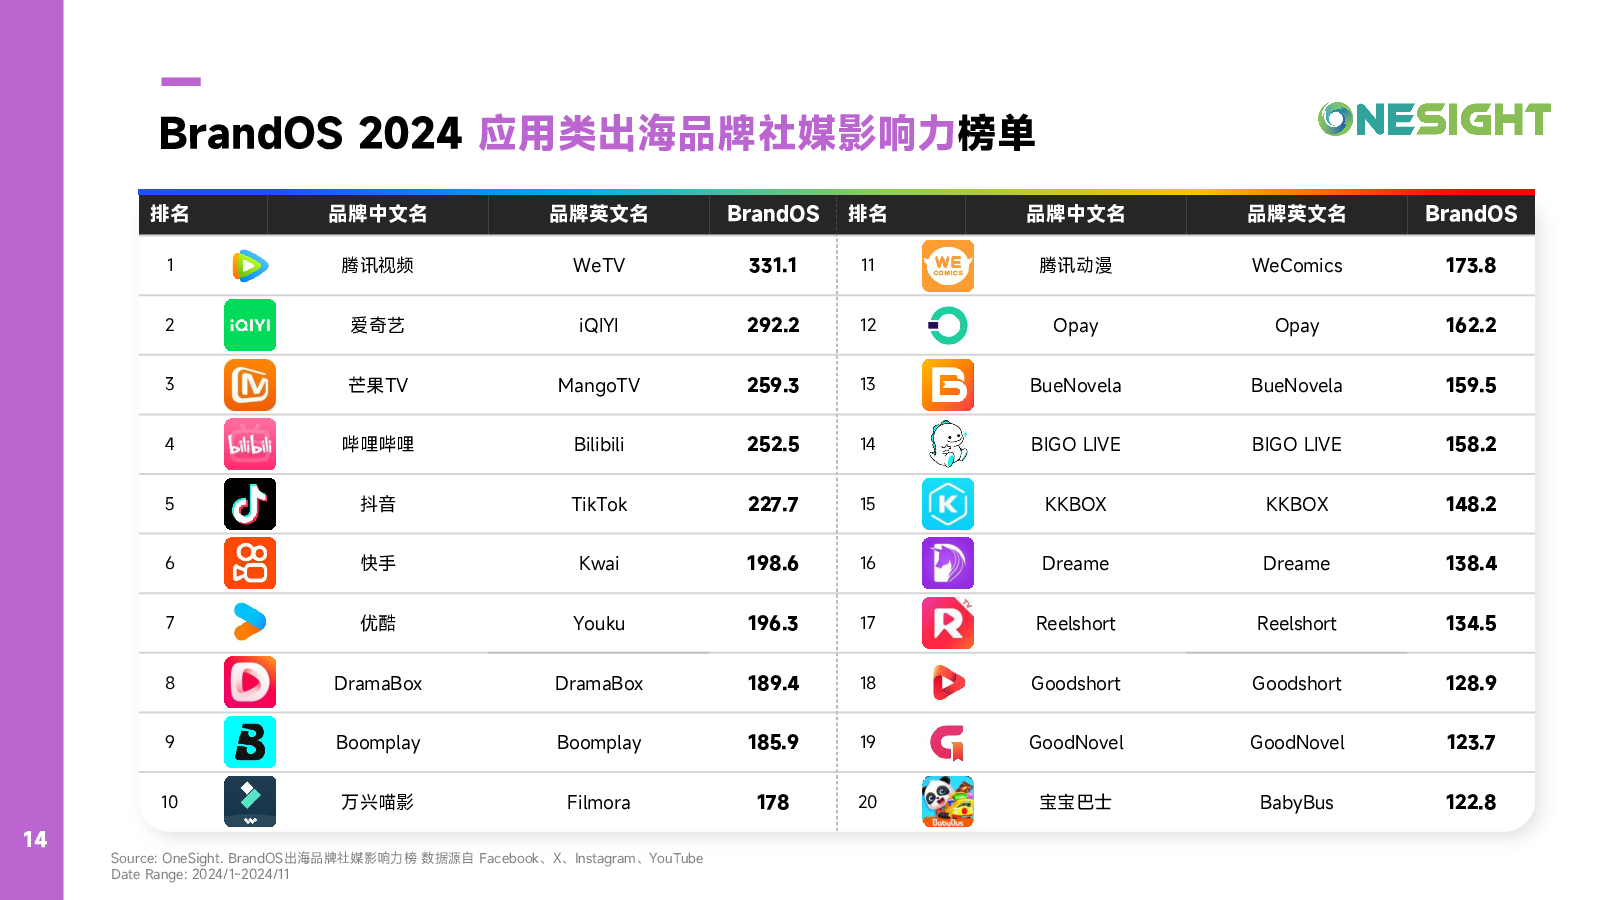The height and width of the screenshot is (900, 1600).
Task: Click the Dreame score 138.4
Action: point(1471,563)
